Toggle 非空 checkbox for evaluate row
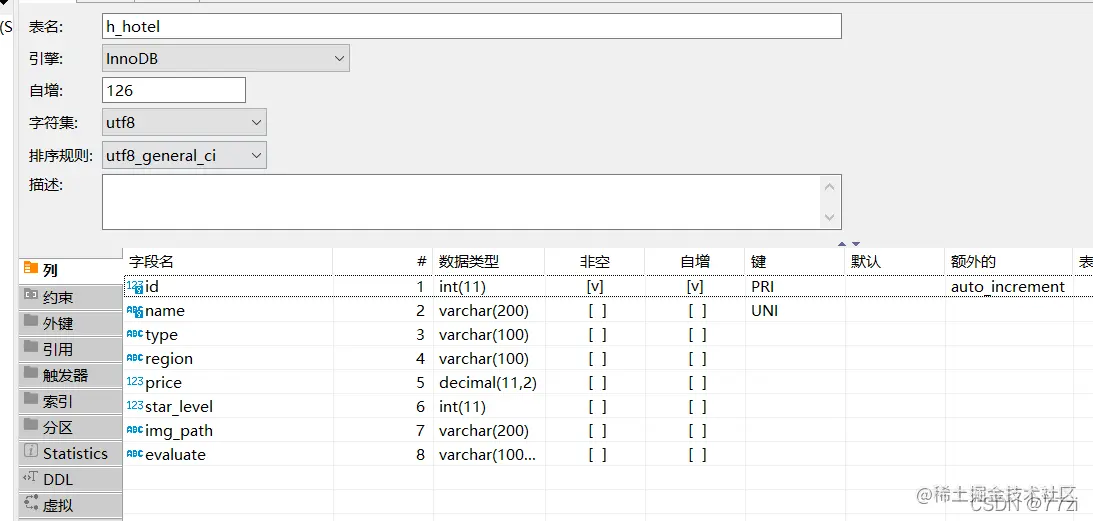 click(x=597, y=454)
